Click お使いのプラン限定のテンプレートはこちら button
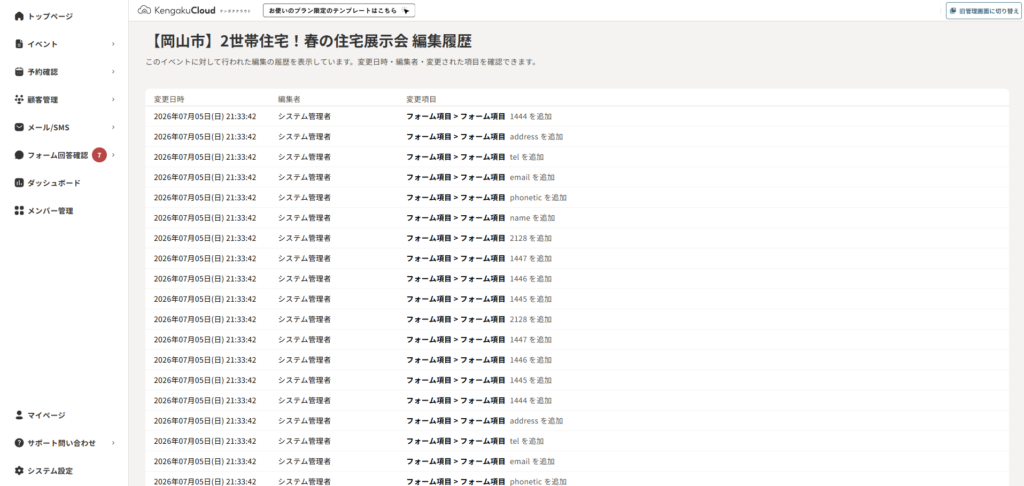1024x486 pixels. (339, 11)
